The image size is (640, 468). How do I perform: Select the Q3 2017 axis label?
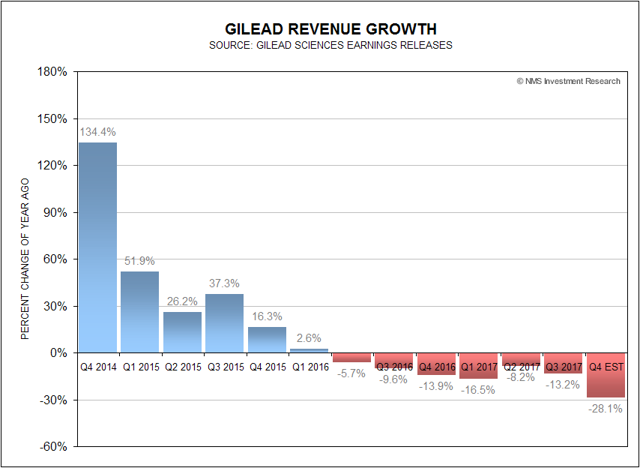564,367
